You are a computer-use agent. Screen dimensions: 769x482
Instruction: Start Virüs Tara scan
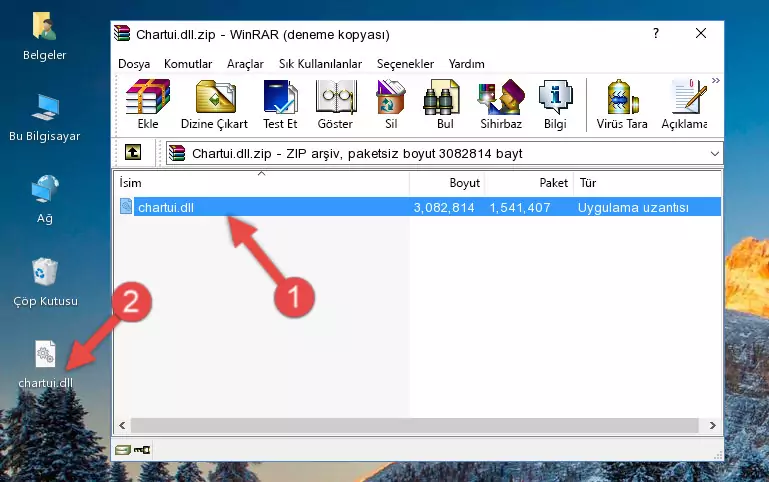point(622,104)
